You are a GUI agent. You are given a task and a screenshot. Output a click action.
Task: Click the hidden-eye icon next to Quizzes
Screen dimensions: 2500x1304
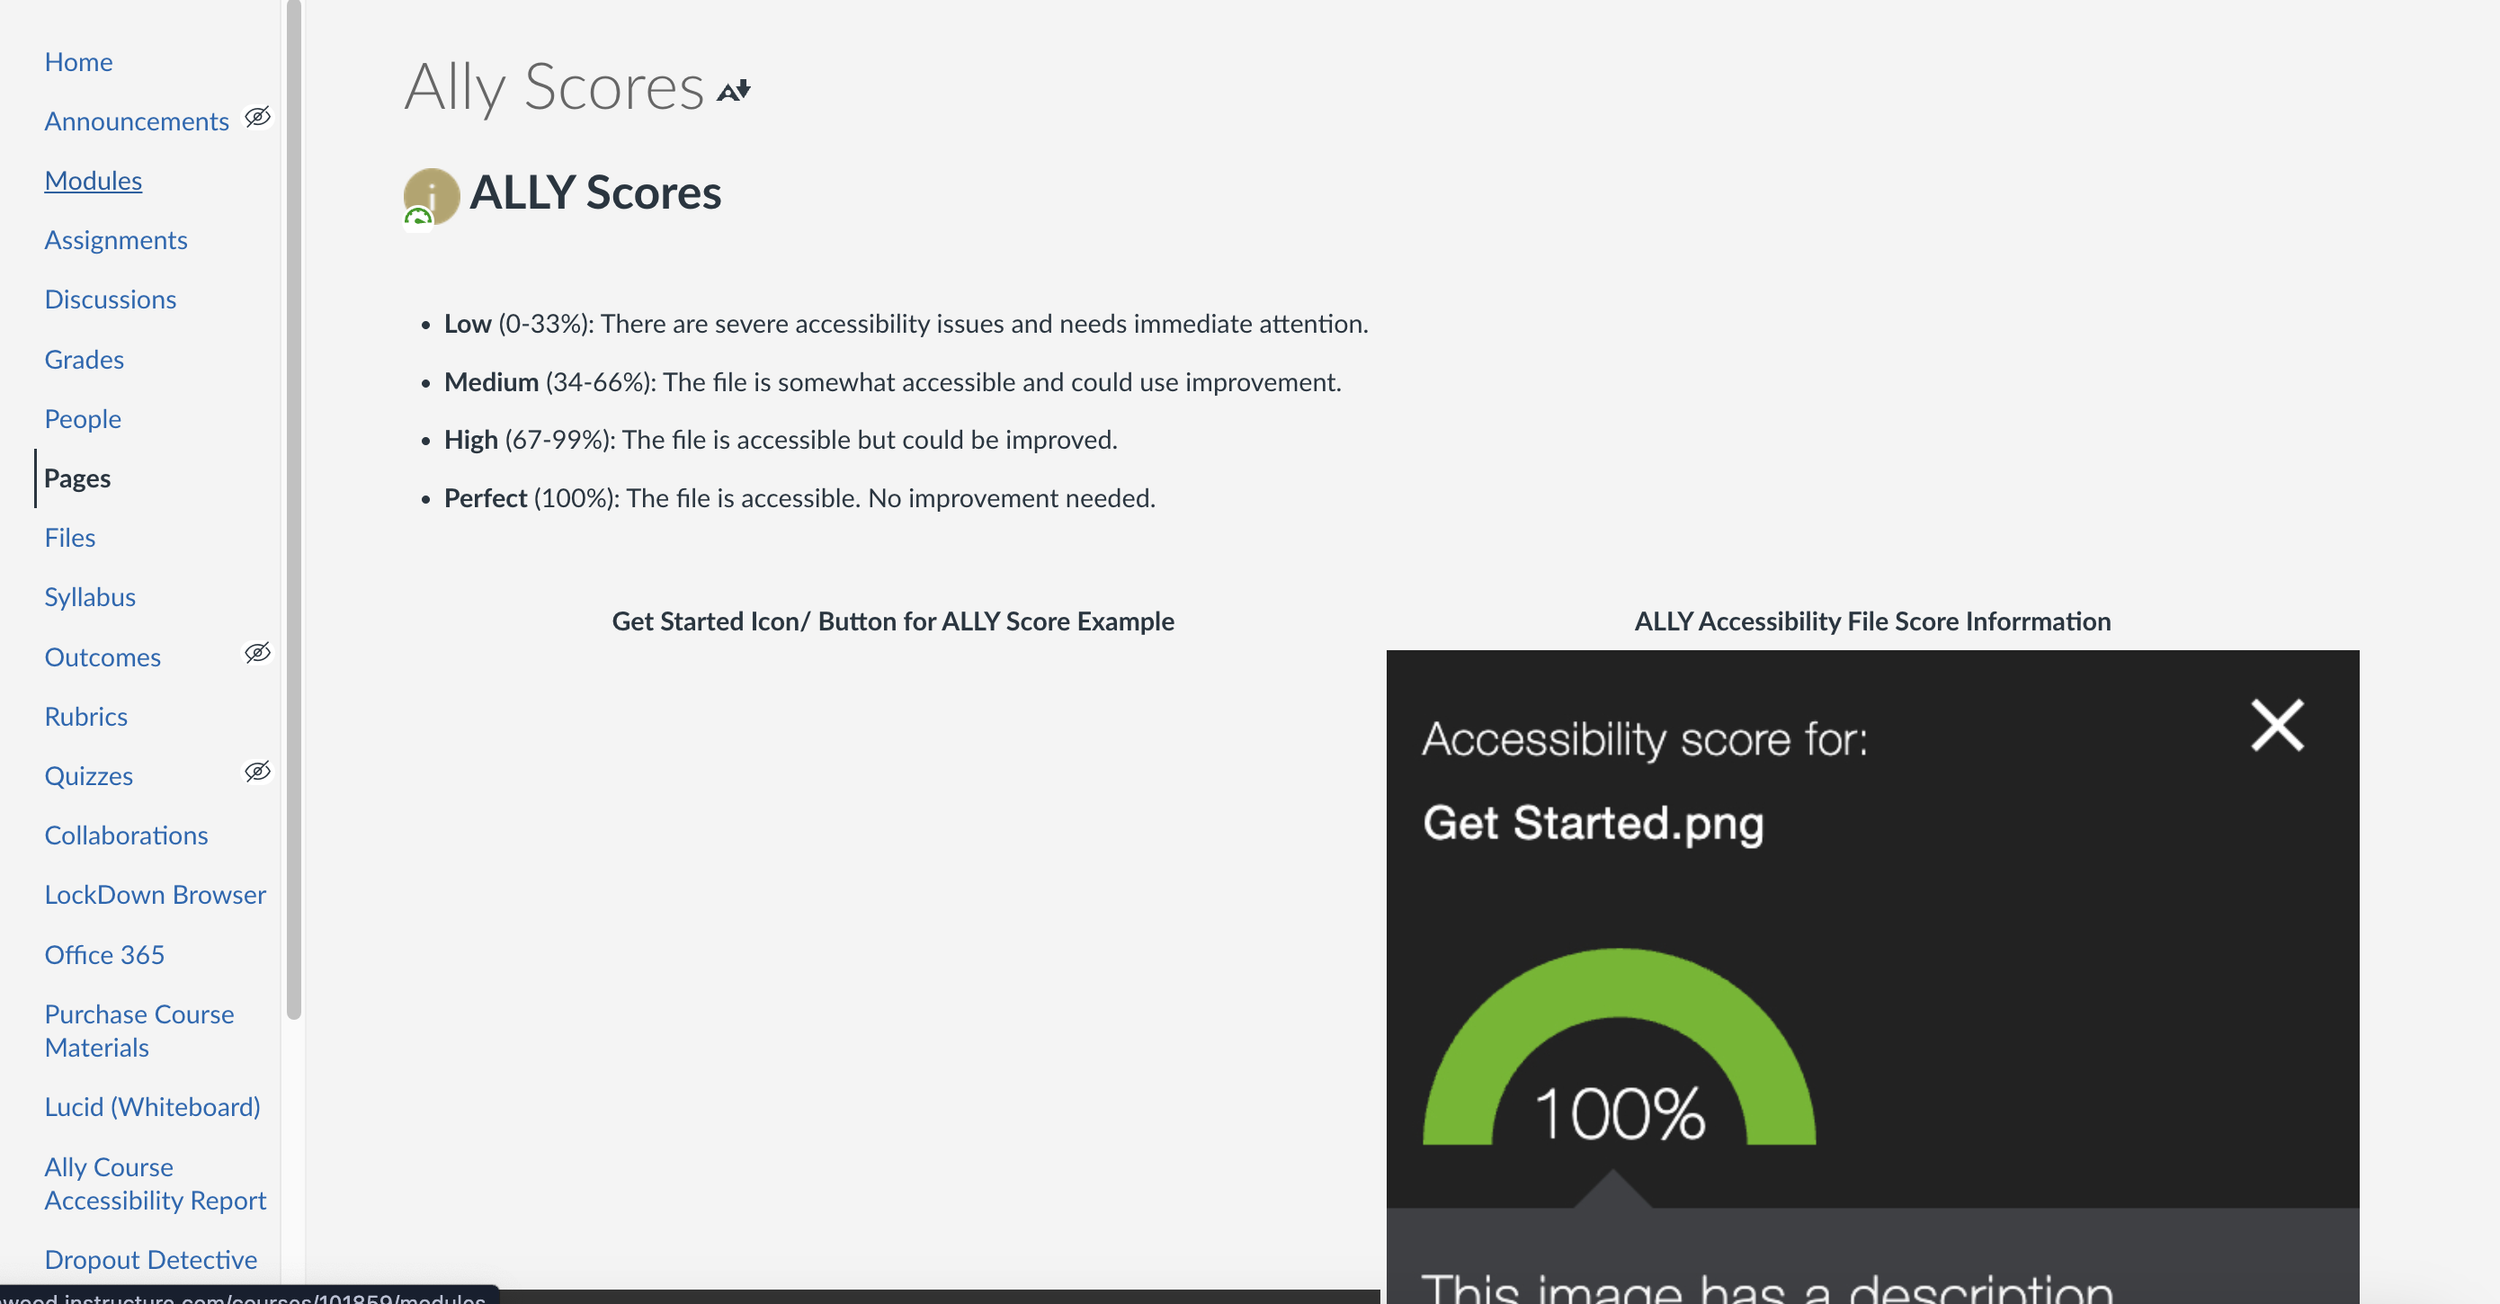coord(258,772)
